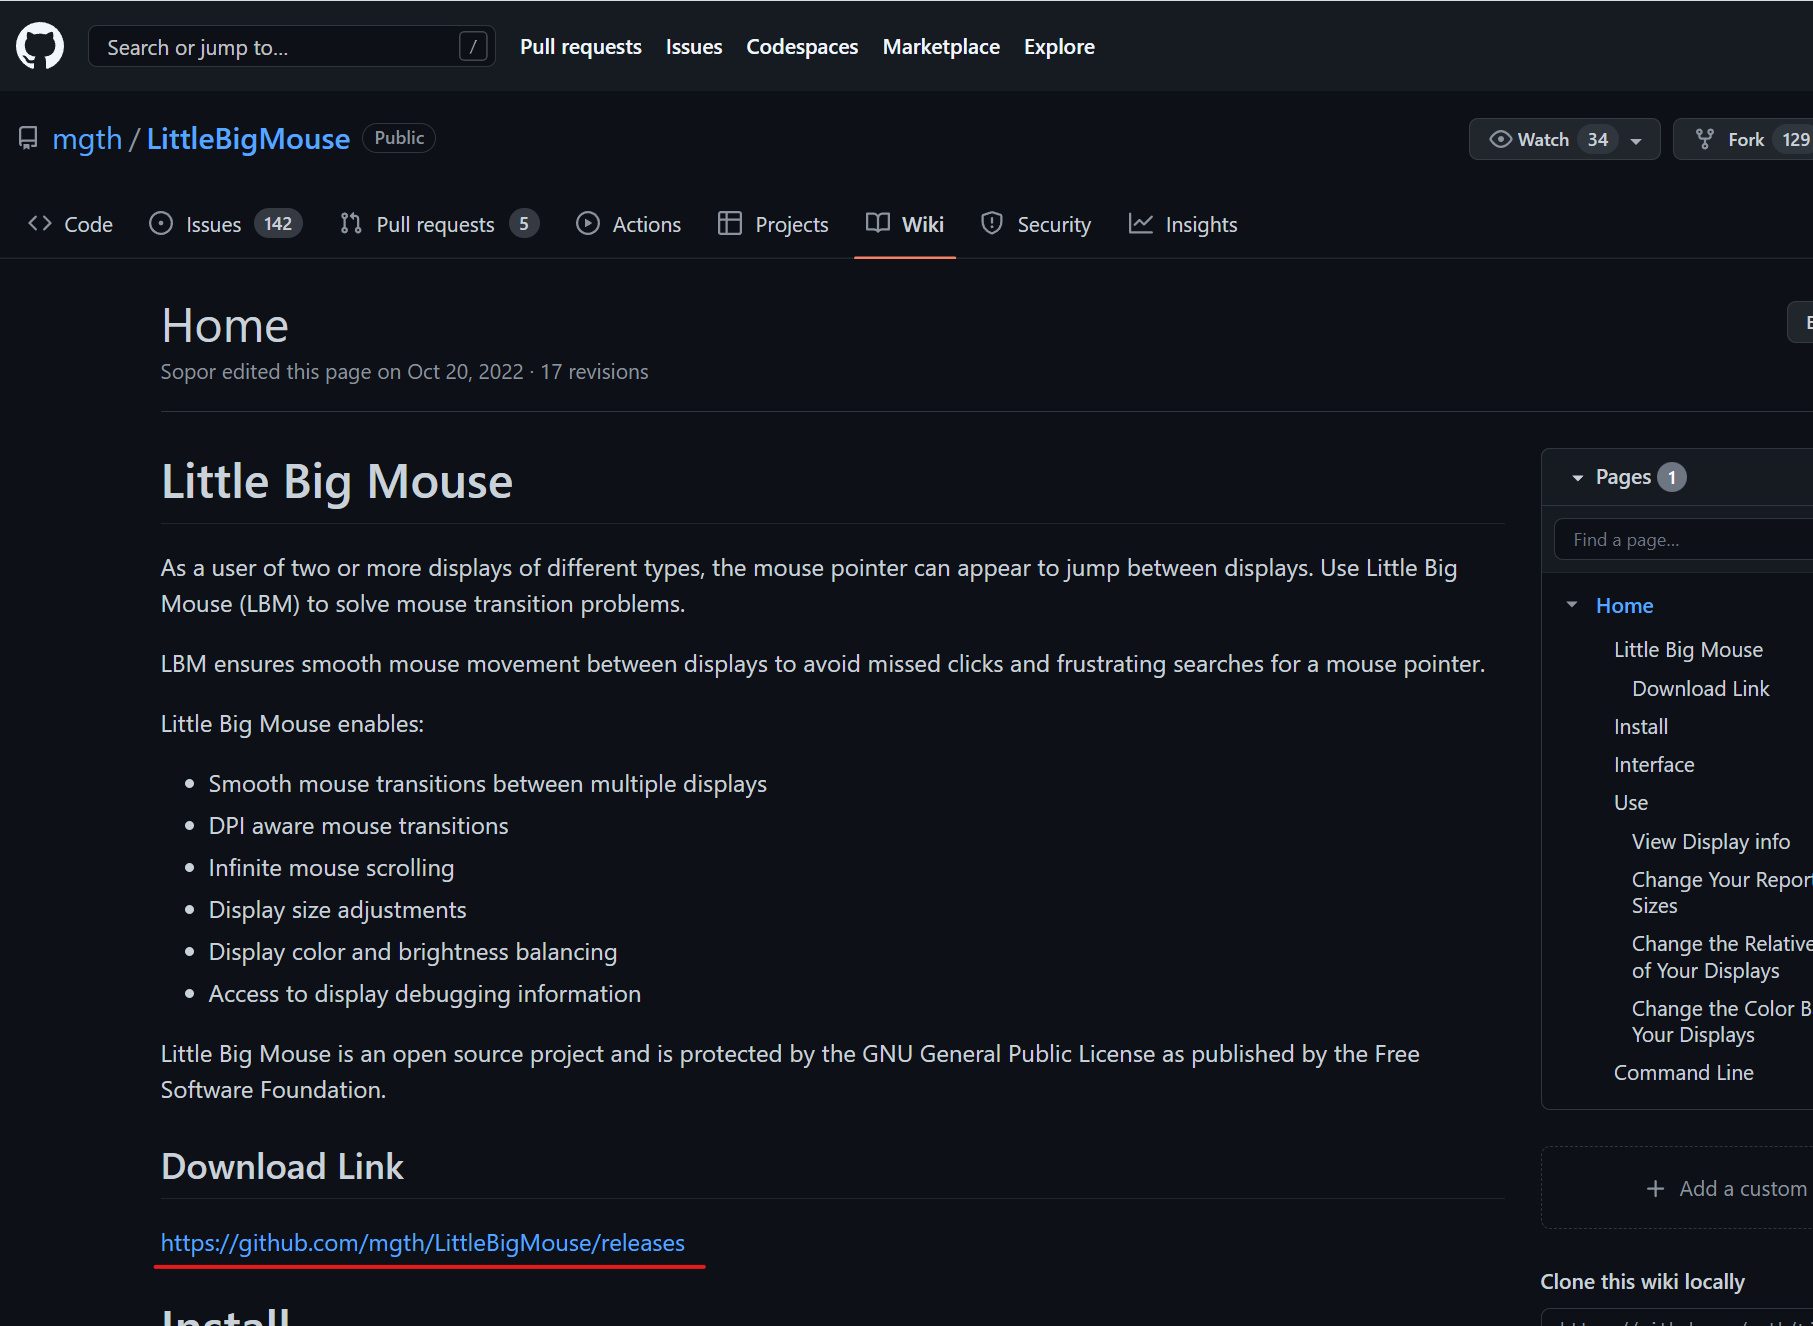Go to Codespaces in top navigation
This screenshot has height=1326, width=1813.
point(802,47)
